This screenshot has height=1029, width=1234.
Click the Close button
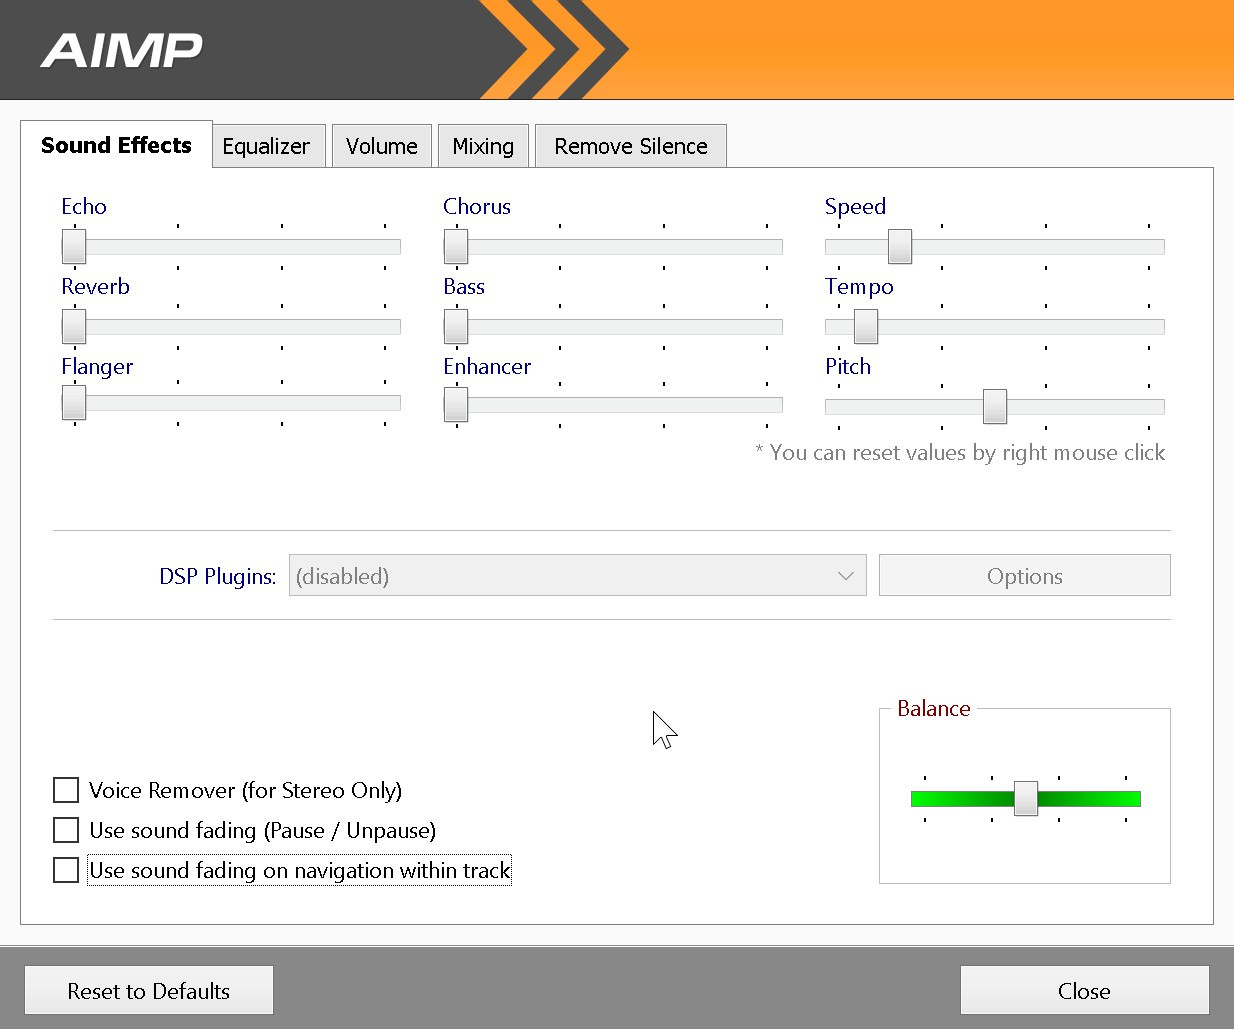pyautogui.click(x=1084, y=990)
